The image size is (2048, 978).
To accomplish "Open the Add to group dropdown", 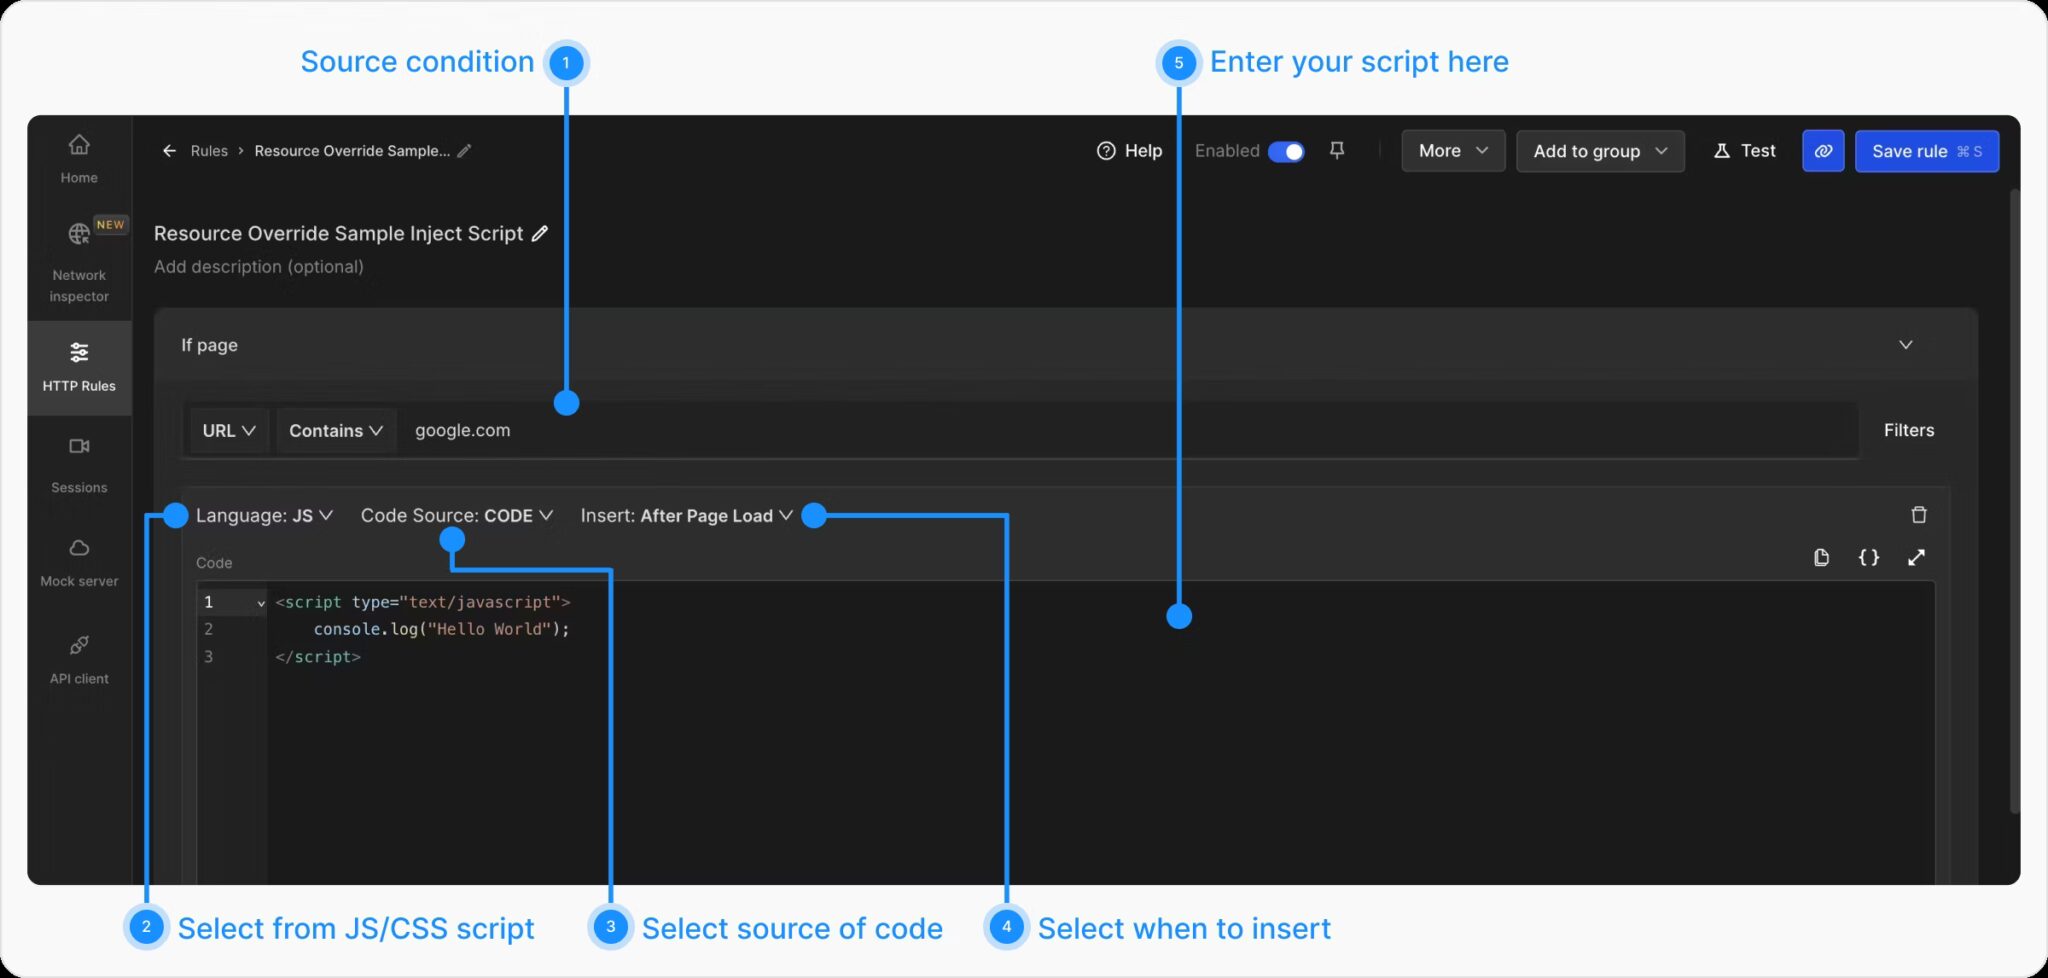I will click(x=1598, y=151).
